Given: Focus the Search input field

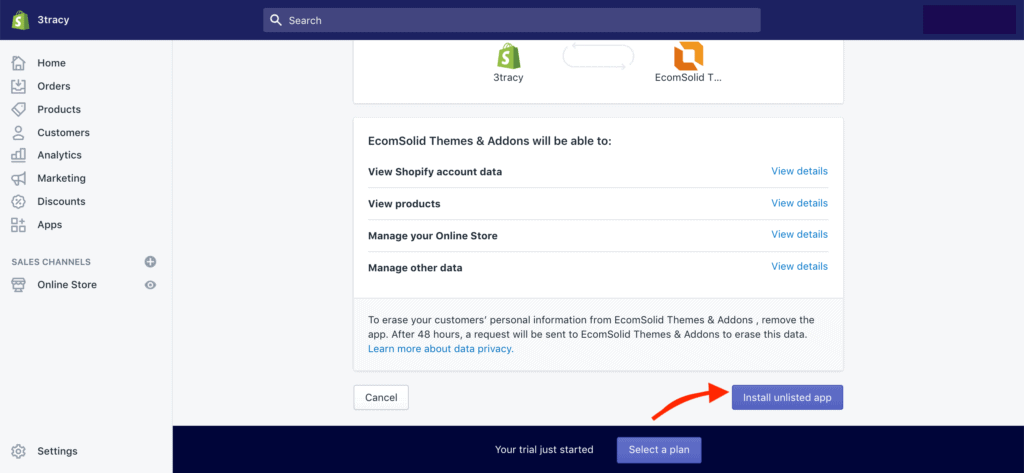Looking at the screenshot, I should point(511,20).
